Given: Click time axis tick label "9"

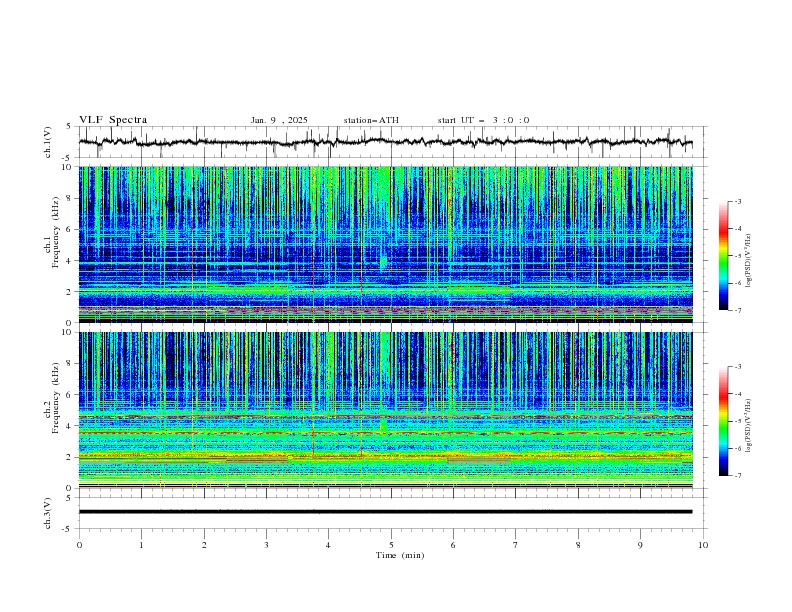Looking at the screenshot, I should pyautogui.click(x=640, y=545).
